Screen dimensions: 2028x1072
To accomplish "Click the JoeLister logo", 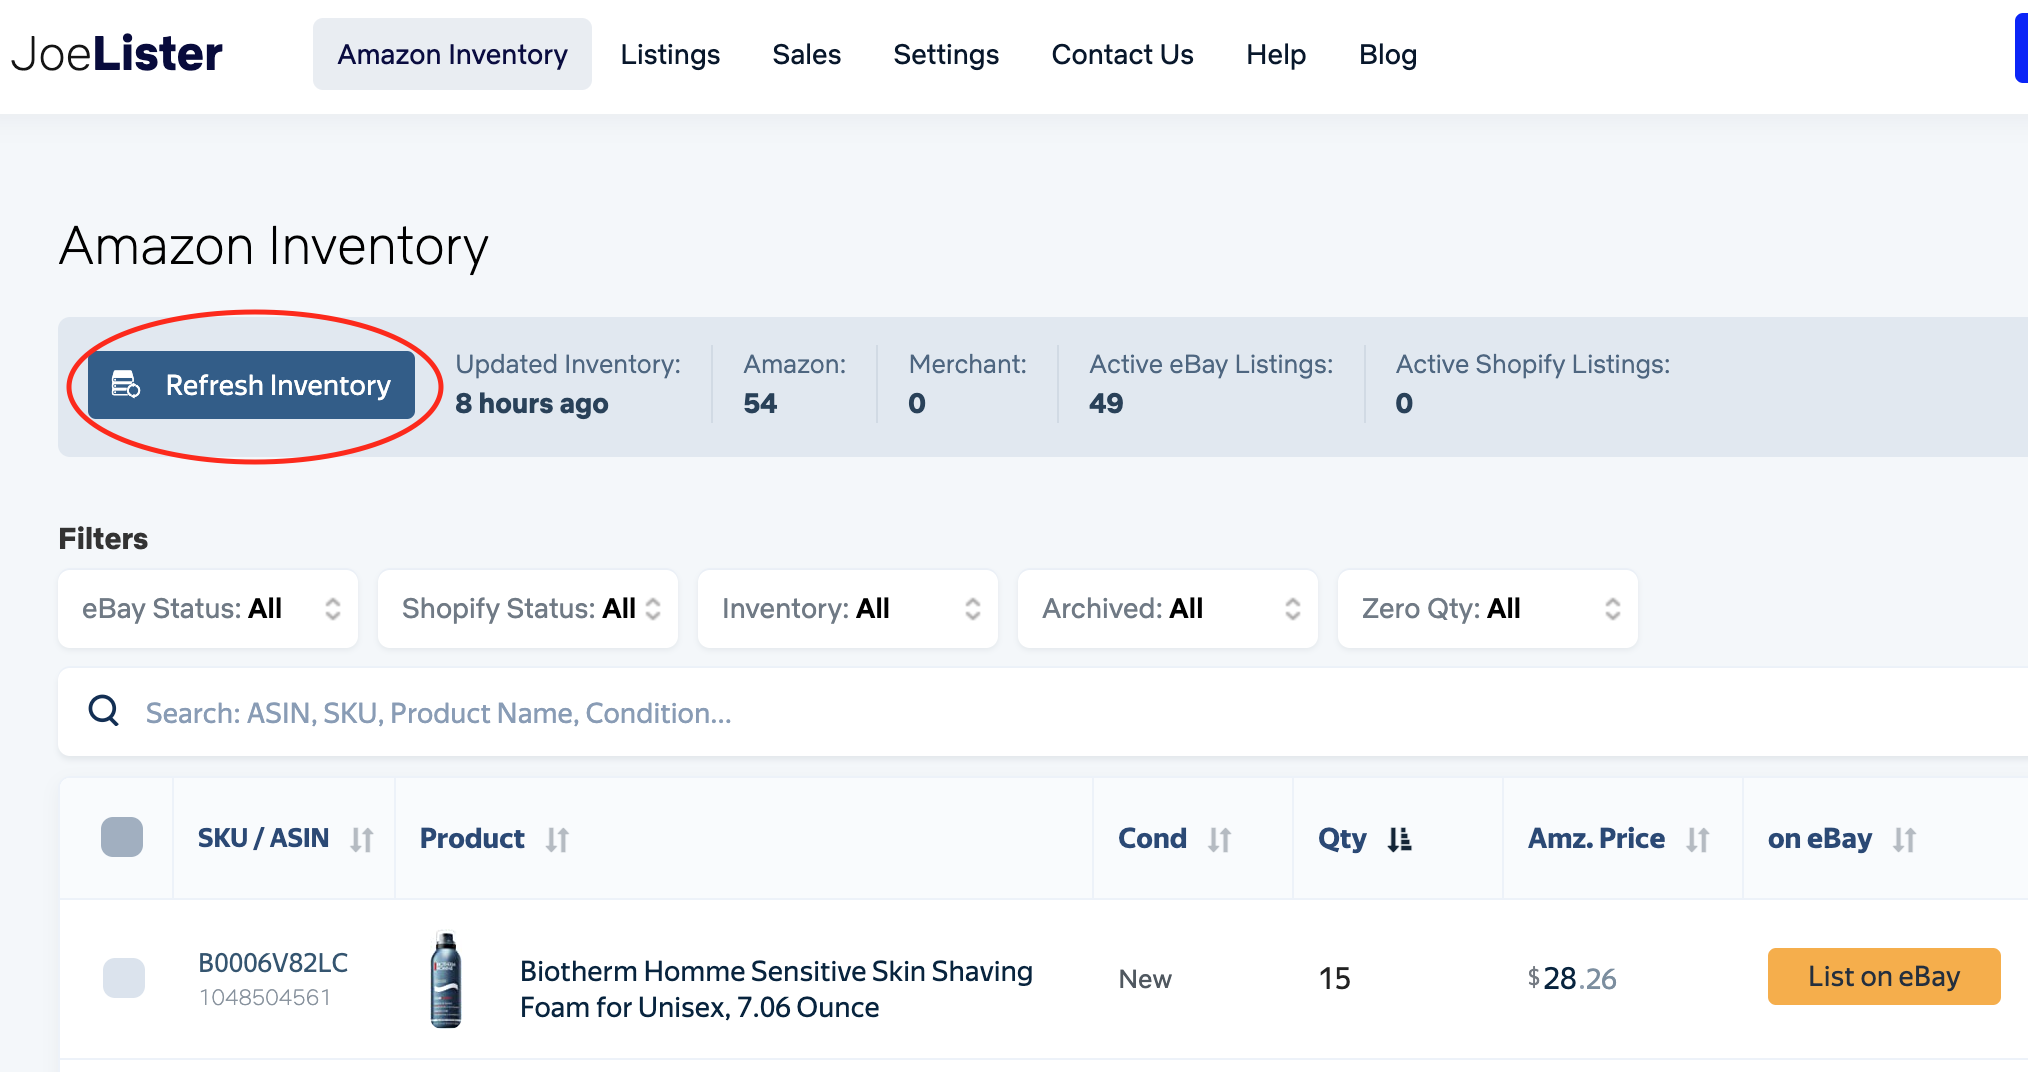I will 117,54.
